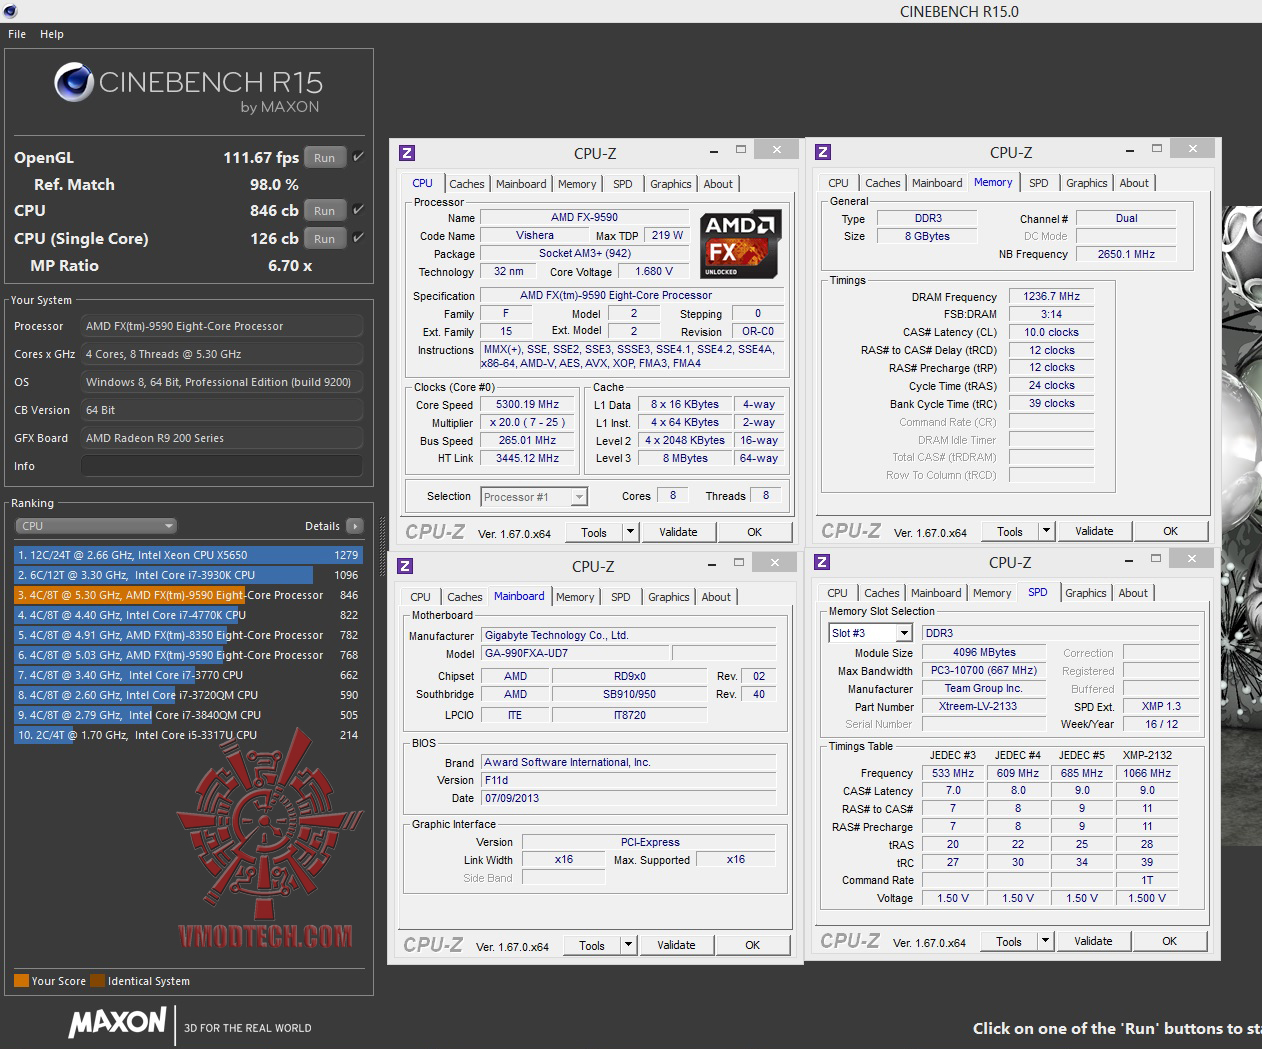Click Validate in Mainboard window
Viewport: 1262px width, 1049px height.
[676, 945]
